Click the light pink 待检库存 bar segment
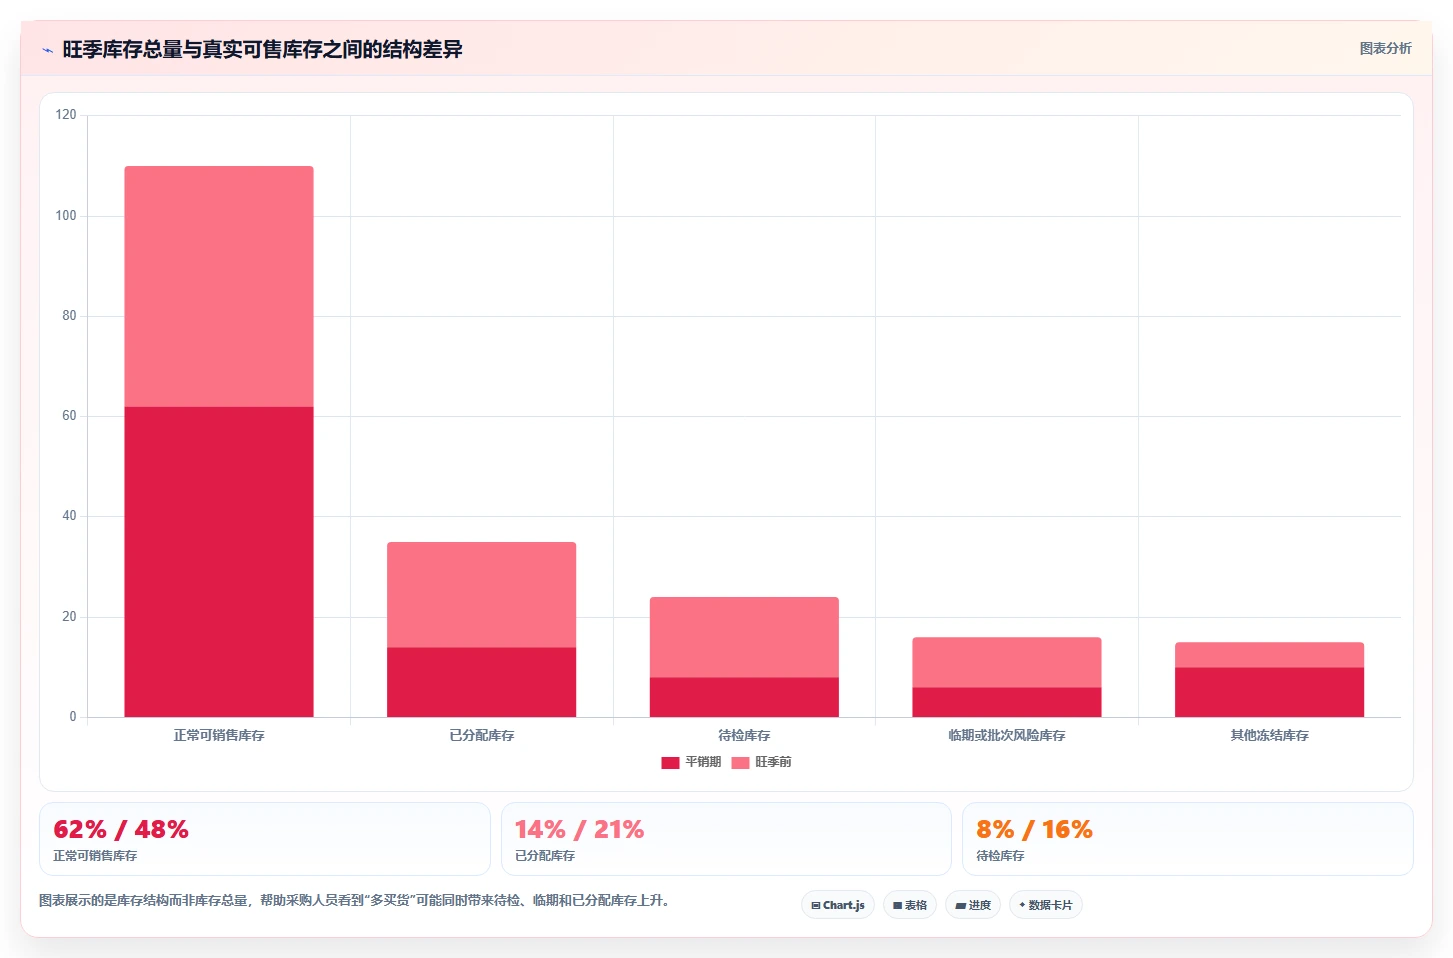Screen dimensions: 1453x958 coord(744,637)
